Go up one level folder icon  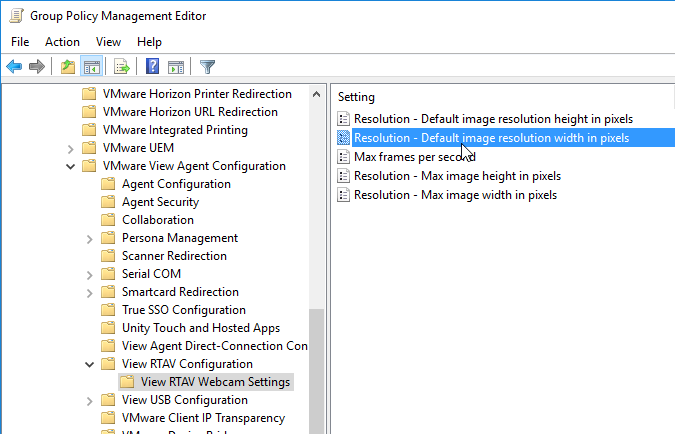coord(68,67)
